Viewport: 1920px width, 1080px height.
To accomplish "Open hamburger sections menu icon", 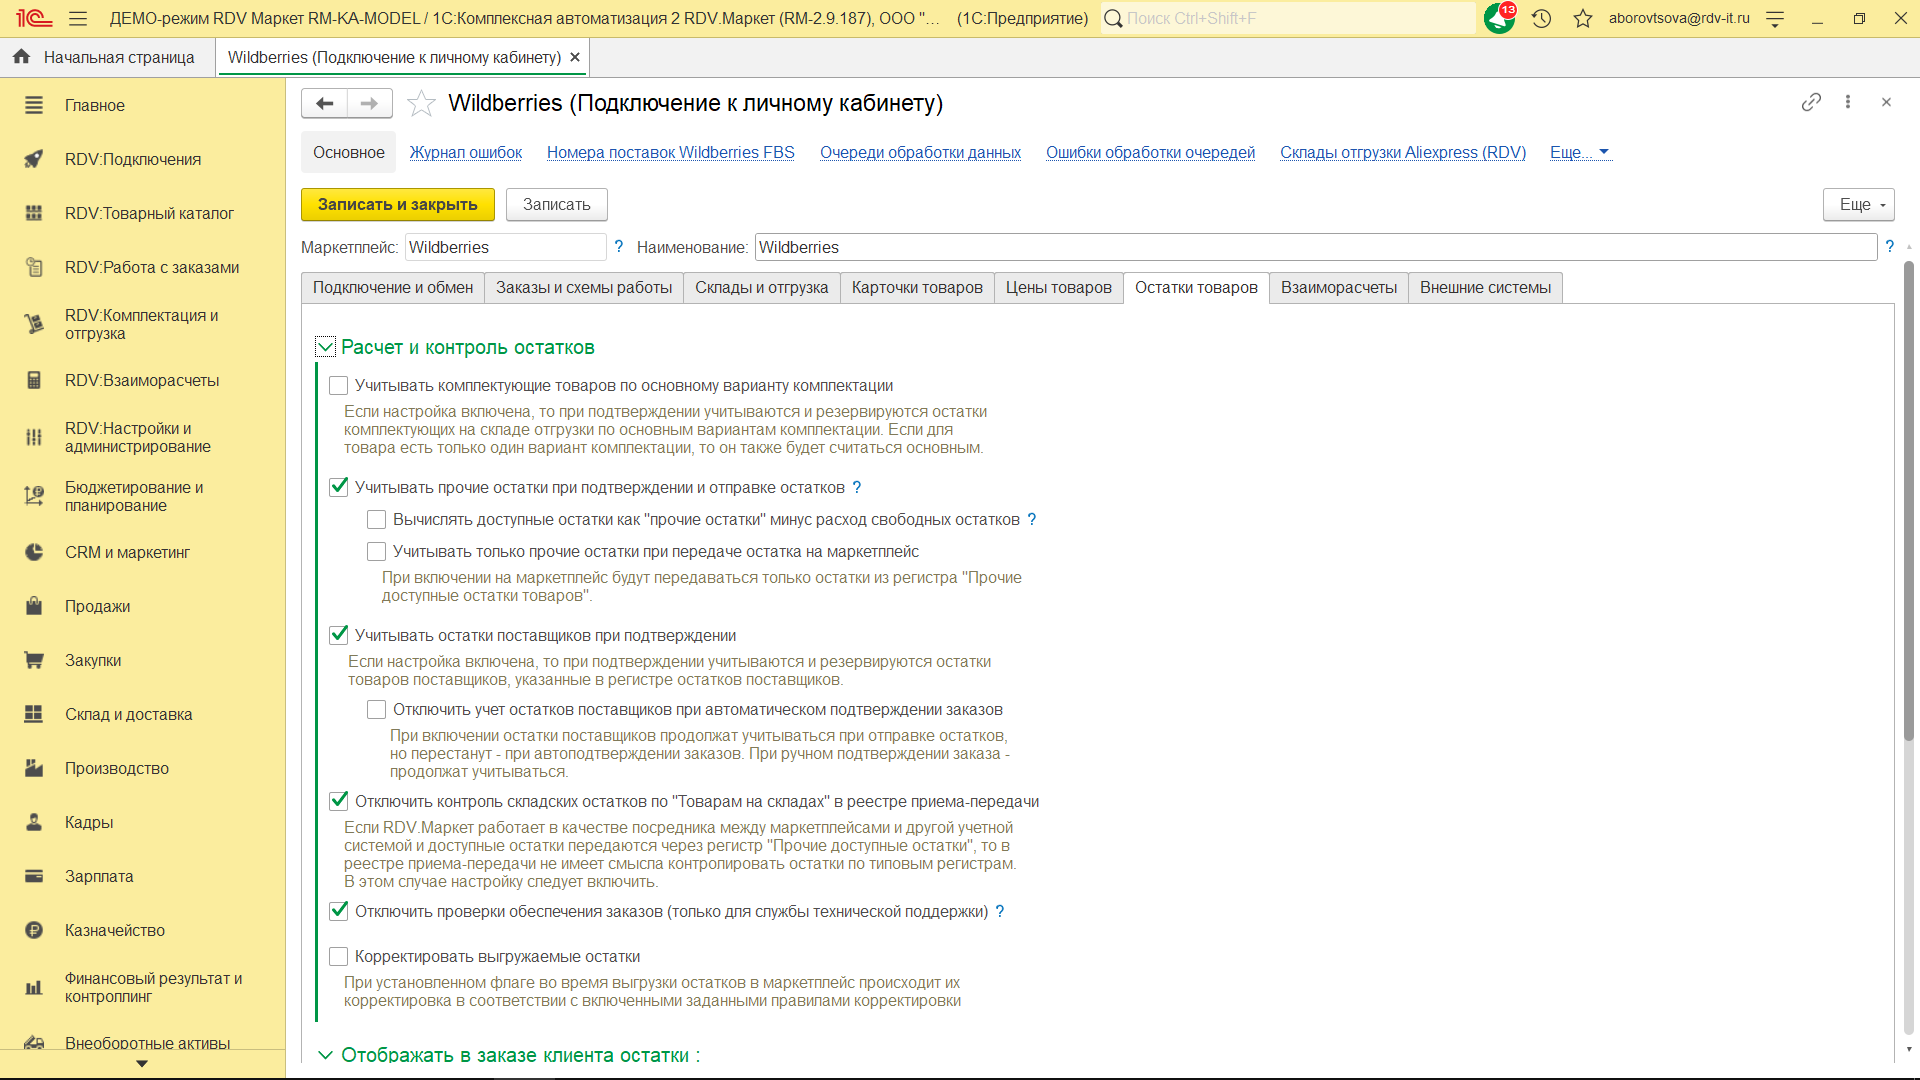I will (x=78, y=18).
